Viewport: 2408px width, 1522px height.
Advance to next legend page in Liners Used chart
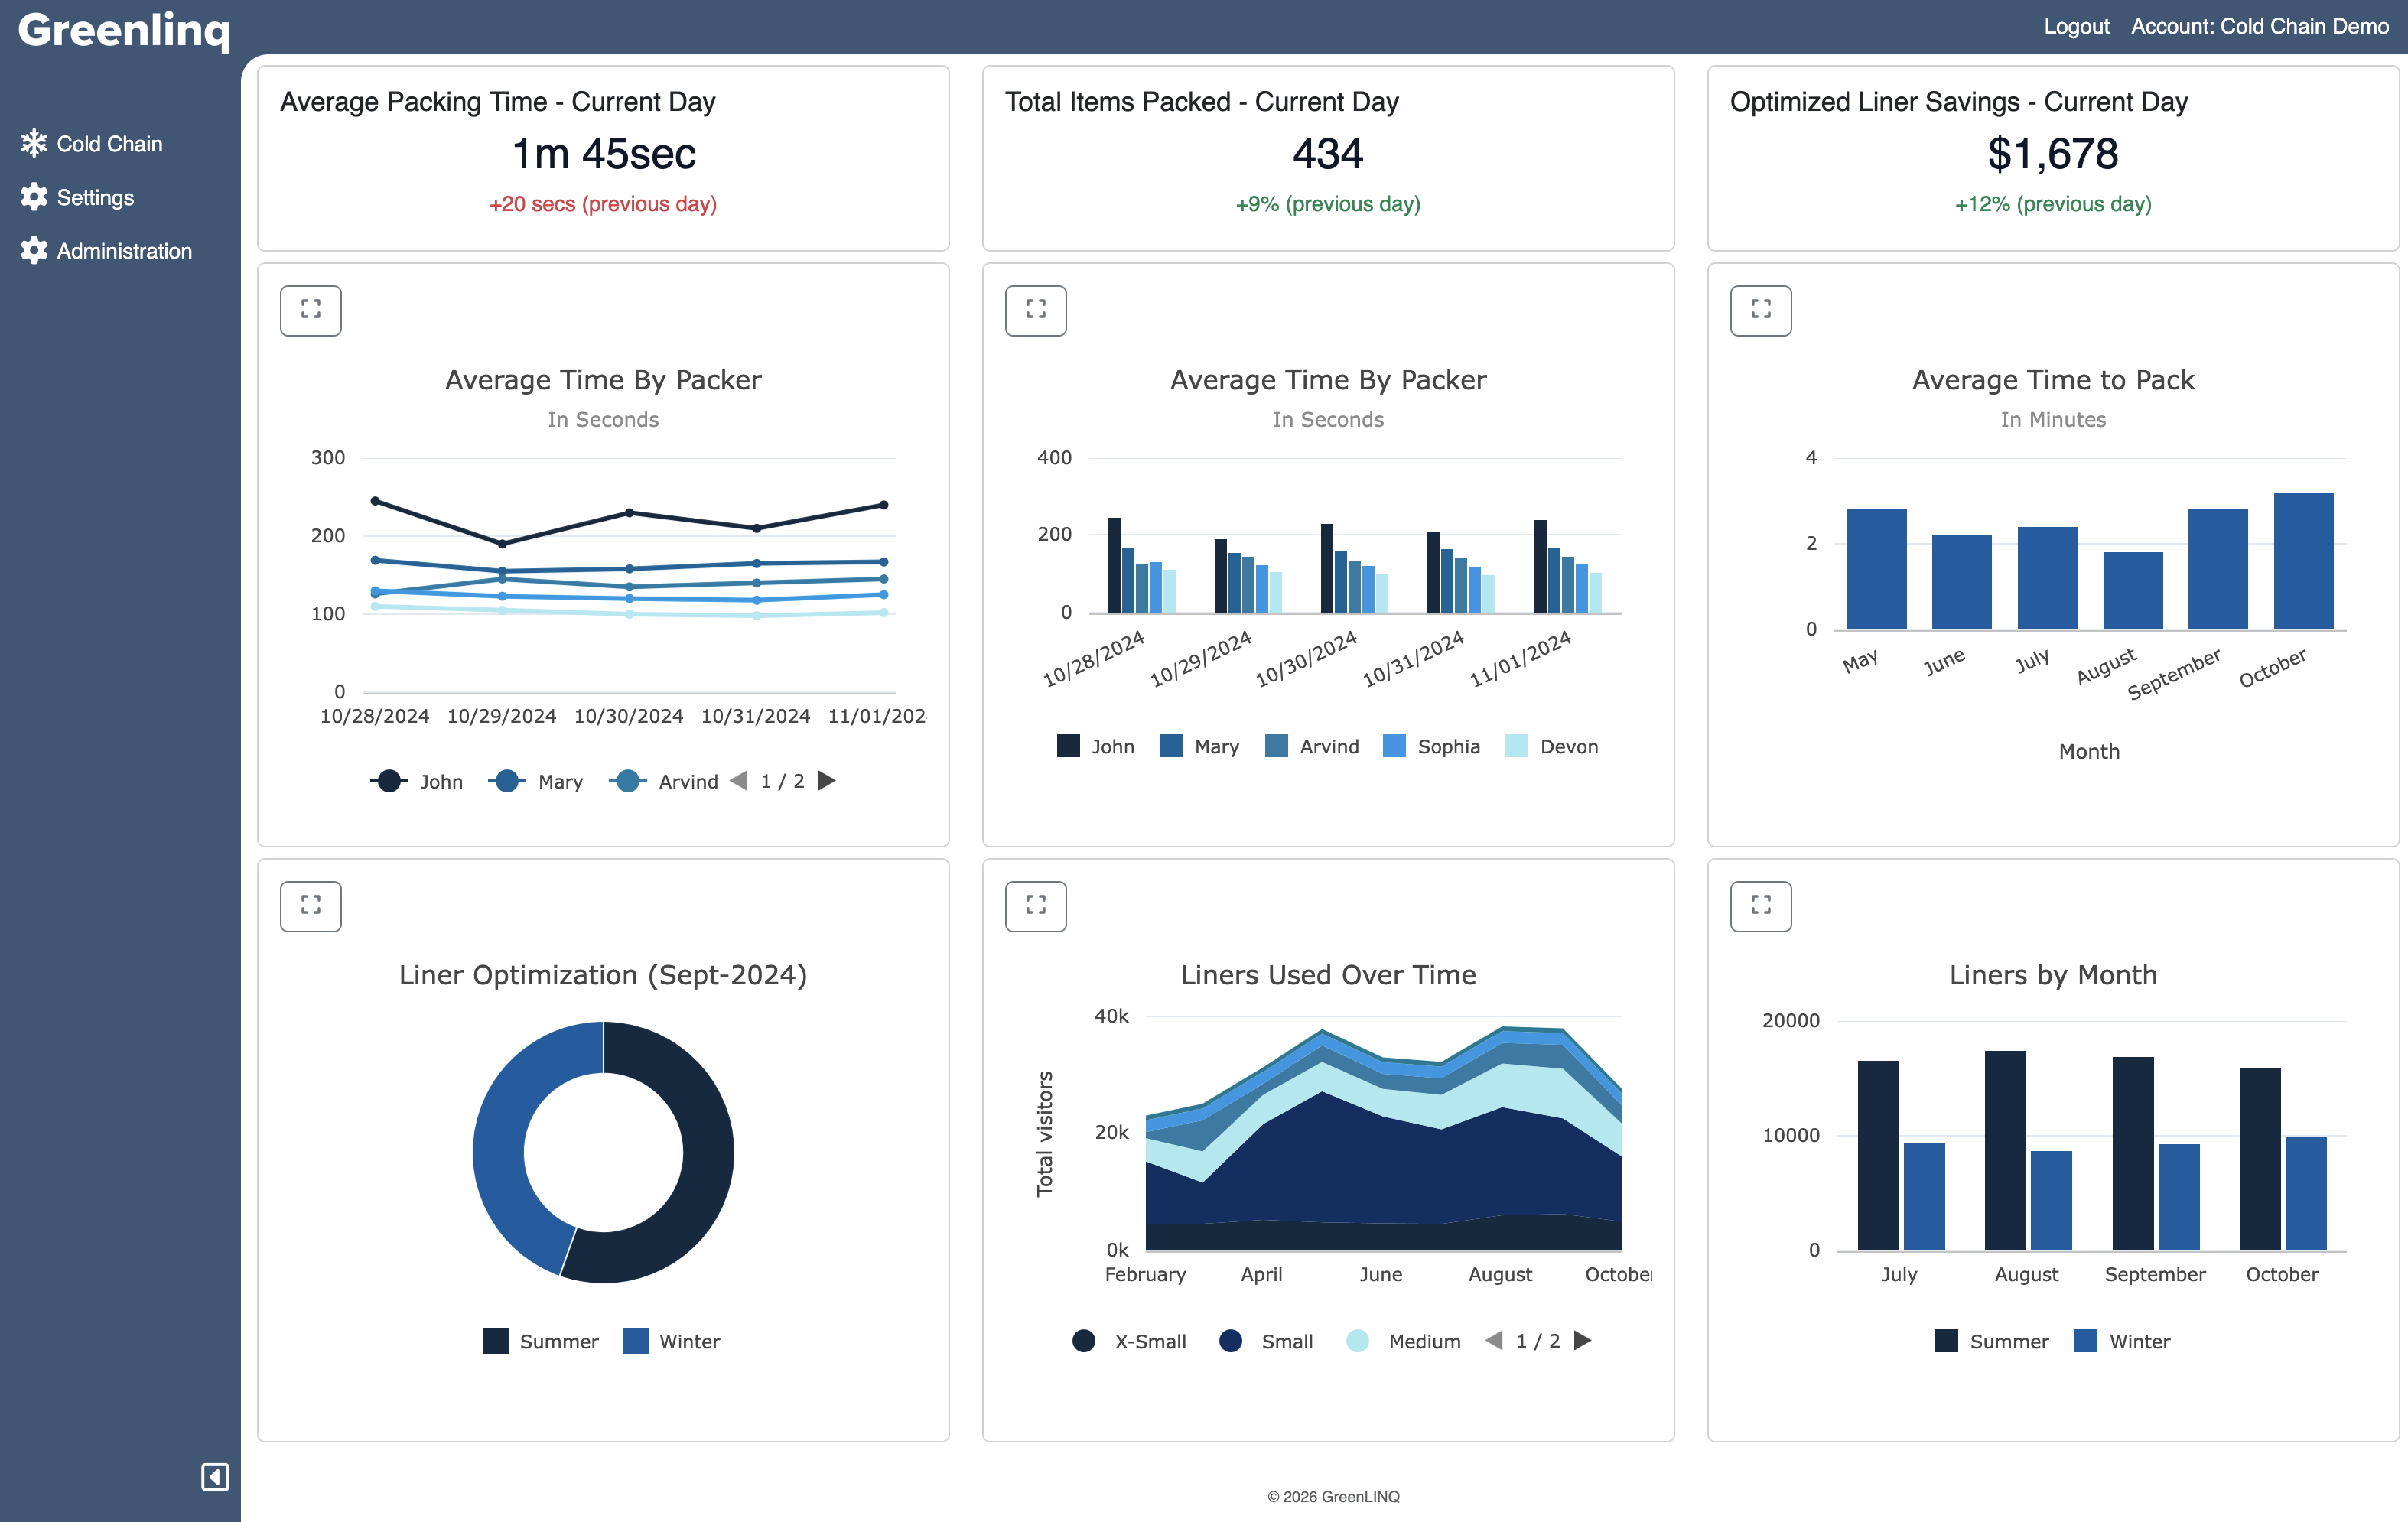(x=1583, y=1341)
